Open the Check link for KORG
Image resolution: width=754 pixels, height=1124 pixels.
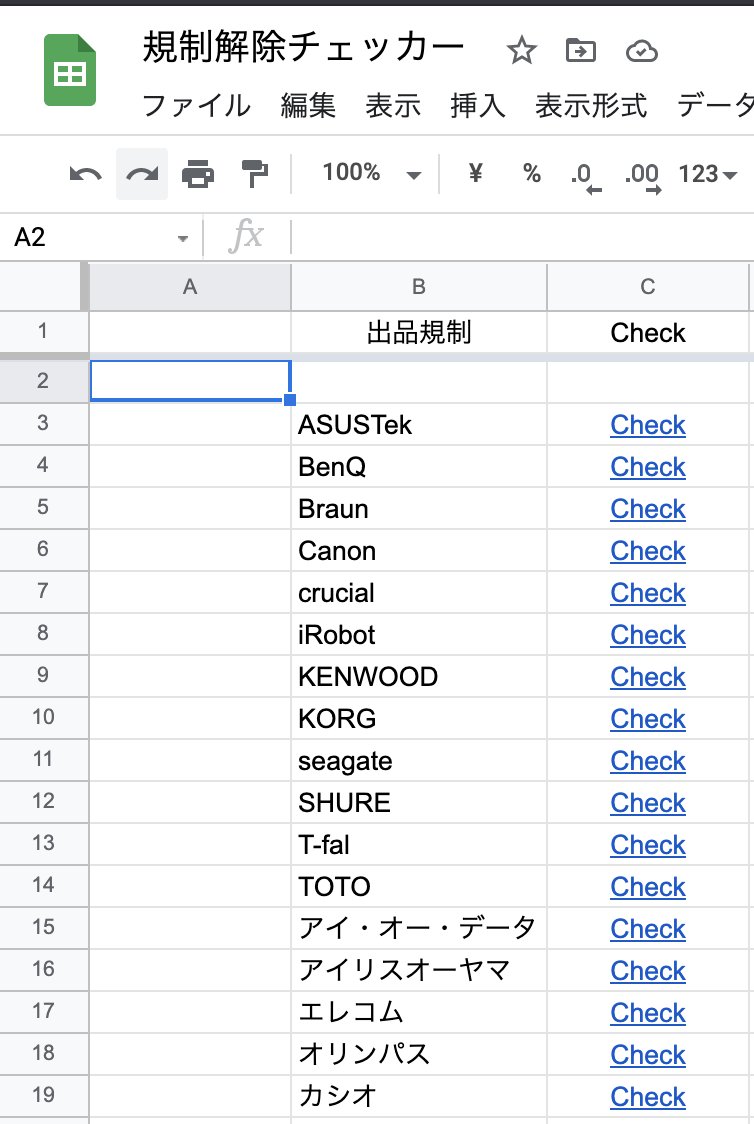648,719
